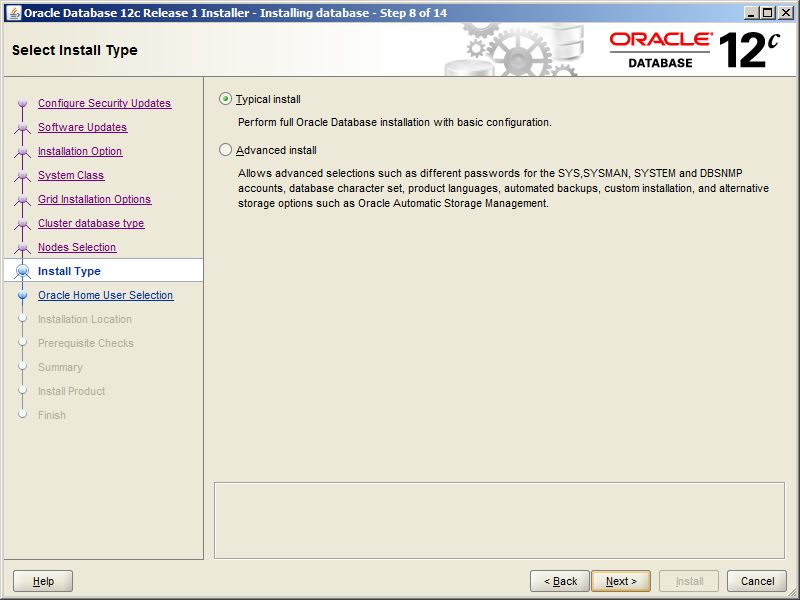Select the current Install Type step
This screenshot has width=800, height=600.
pyautogui.click(x=69, y=271)
